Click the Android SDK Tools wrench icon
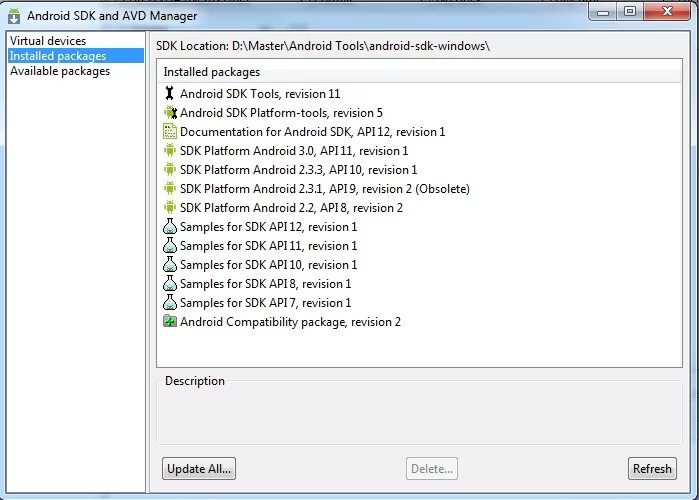This screenshot has height=500, width=699. coord(169,94)
